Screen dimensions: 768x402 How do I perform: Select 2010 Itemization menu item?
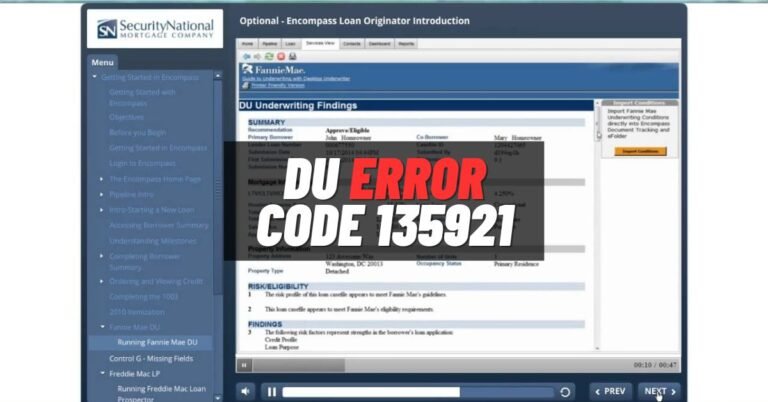click(137, 312)
